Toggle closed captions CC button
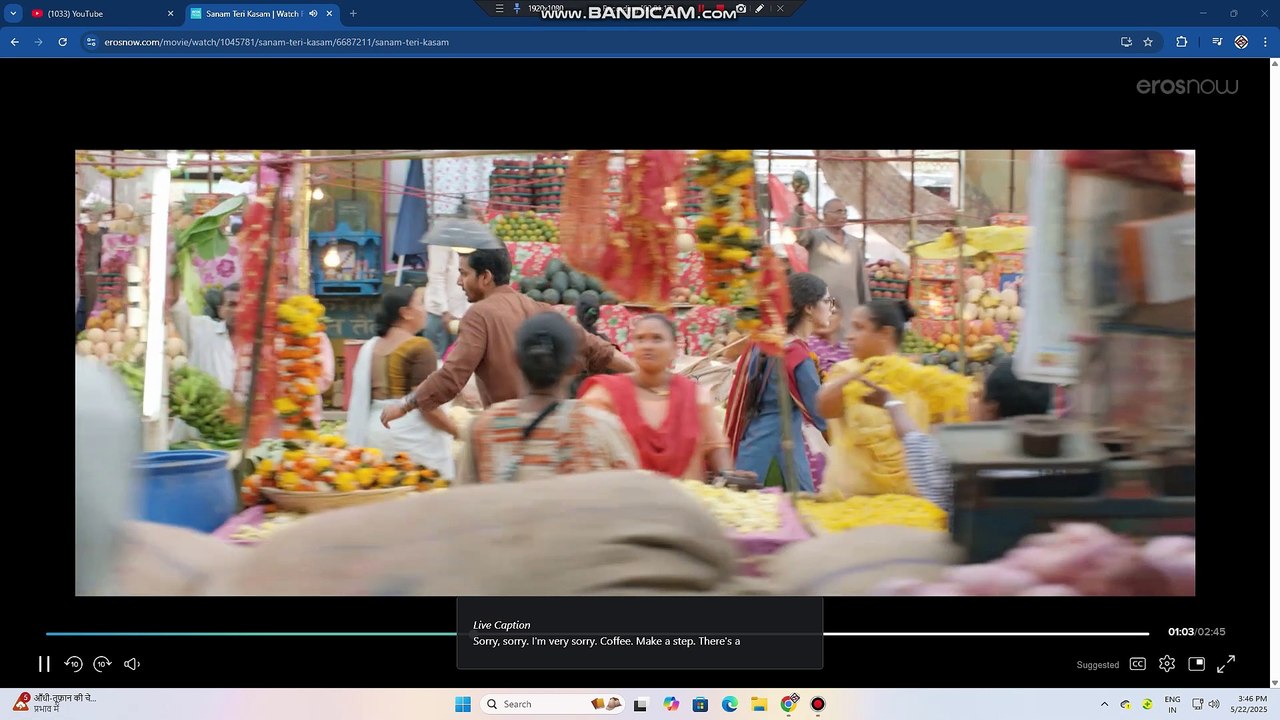 [1138, 664]
